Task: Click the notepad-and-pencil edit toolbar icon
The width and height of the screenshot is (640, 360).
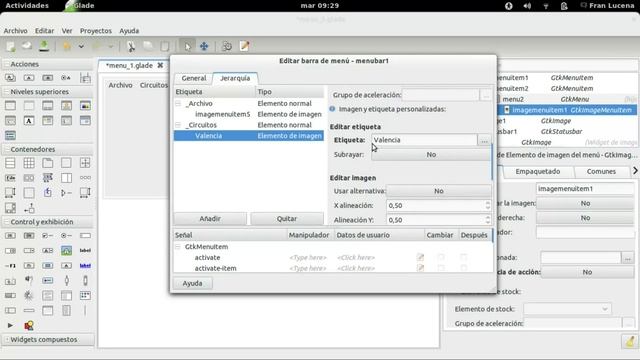Action: [244, 46]
